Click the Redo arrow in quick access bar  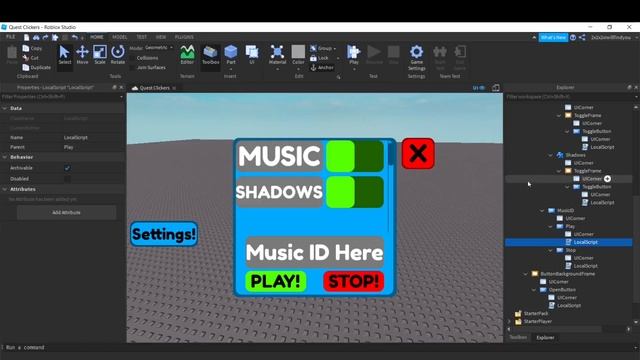(x=45, y=37)
